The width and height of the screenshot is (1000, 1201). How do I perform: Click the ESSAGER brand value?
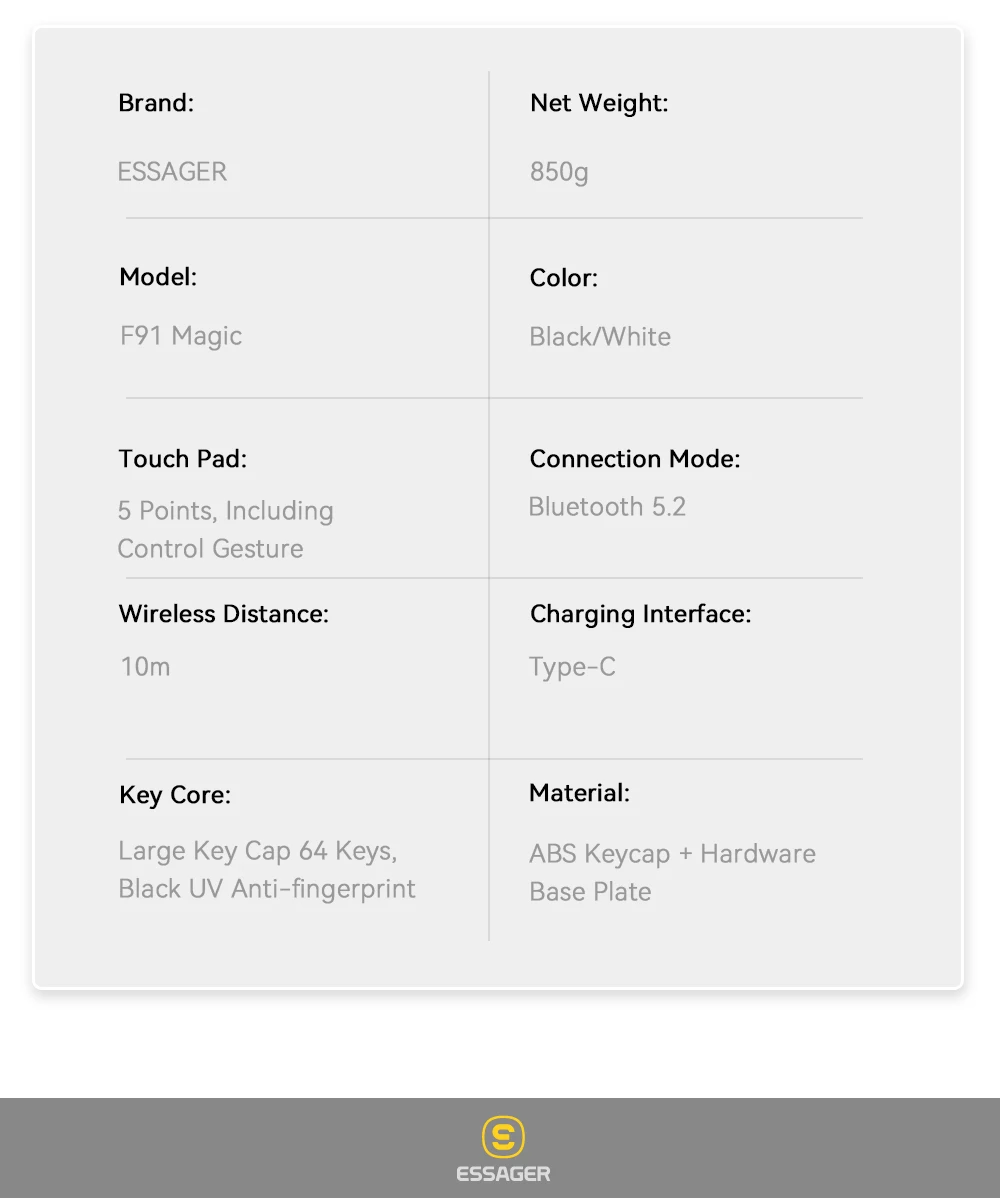tap(172, 172)
